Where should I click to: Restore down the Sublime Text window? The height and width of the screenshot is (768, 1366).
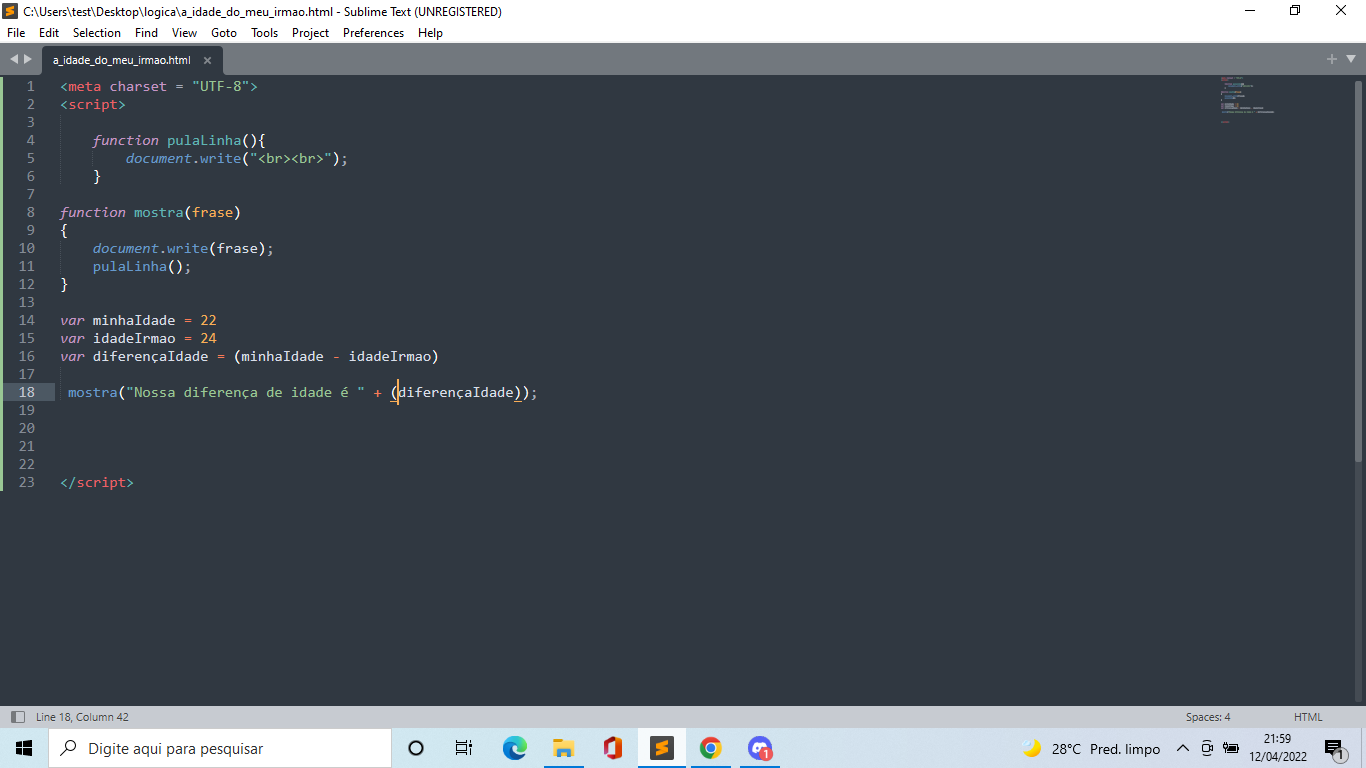pos(1295,11)
